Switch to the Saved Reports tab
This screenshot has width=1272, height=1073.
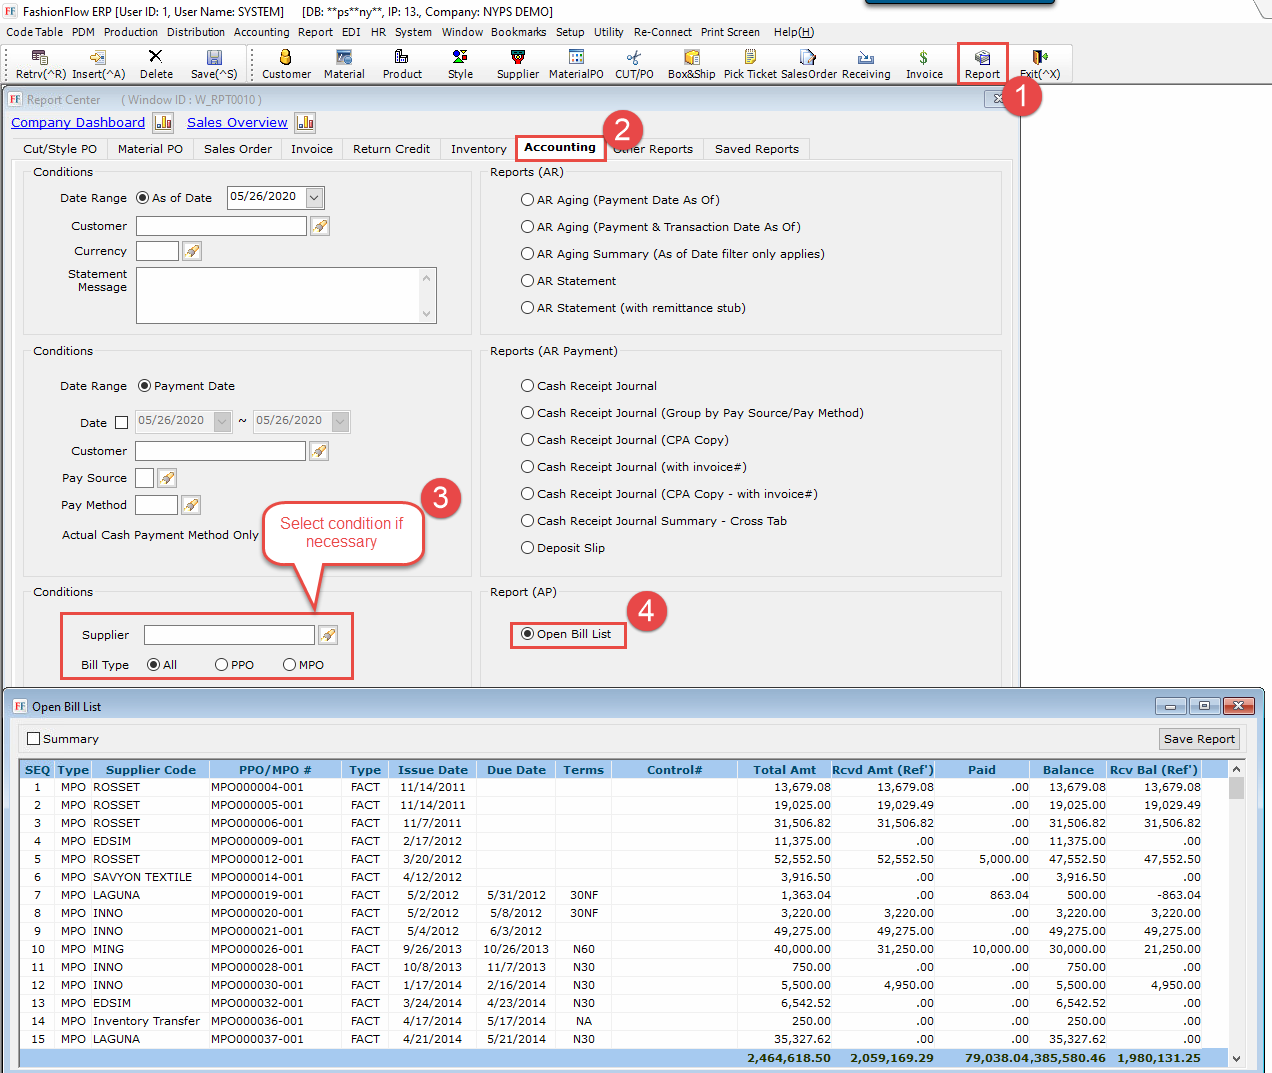[756, 149]
